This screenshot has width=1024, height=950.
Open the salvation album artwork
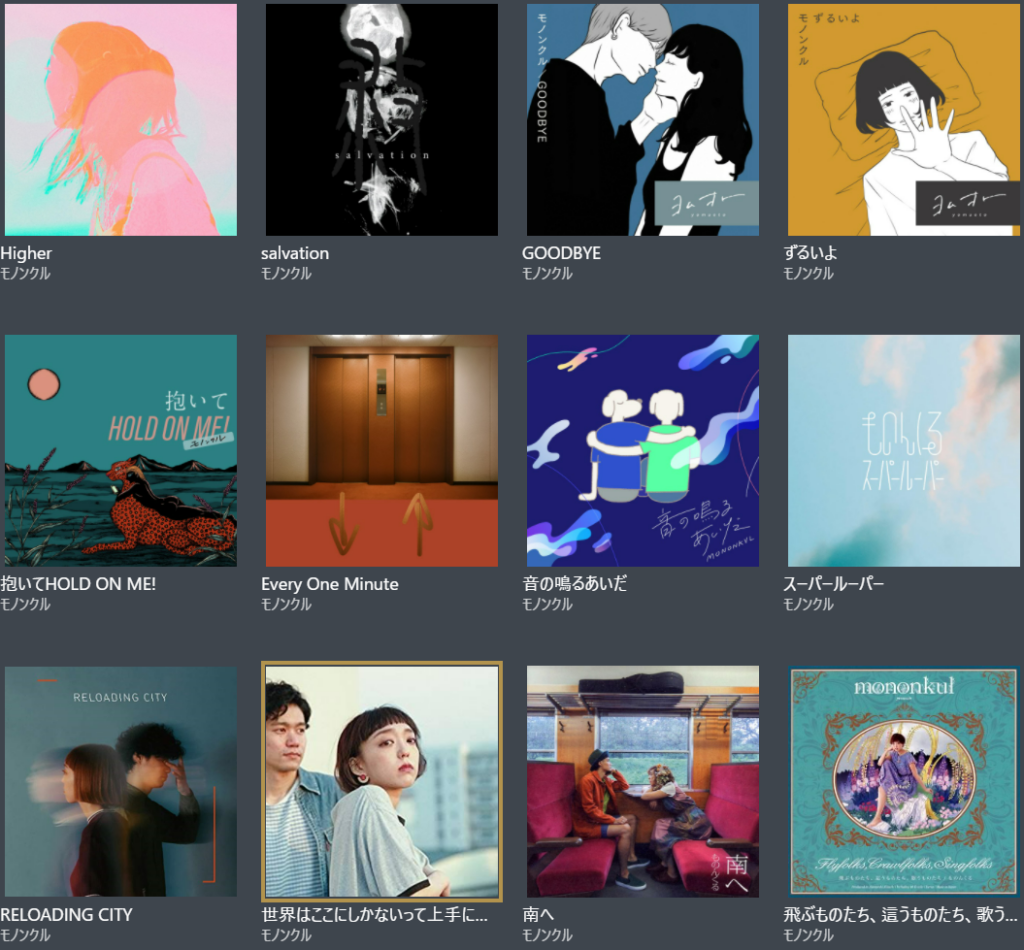point(381,119)
